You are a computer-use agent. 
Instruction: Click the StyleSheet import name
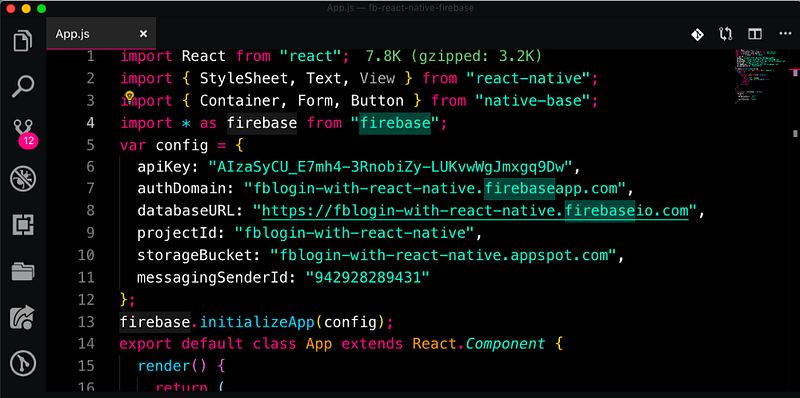244,78
